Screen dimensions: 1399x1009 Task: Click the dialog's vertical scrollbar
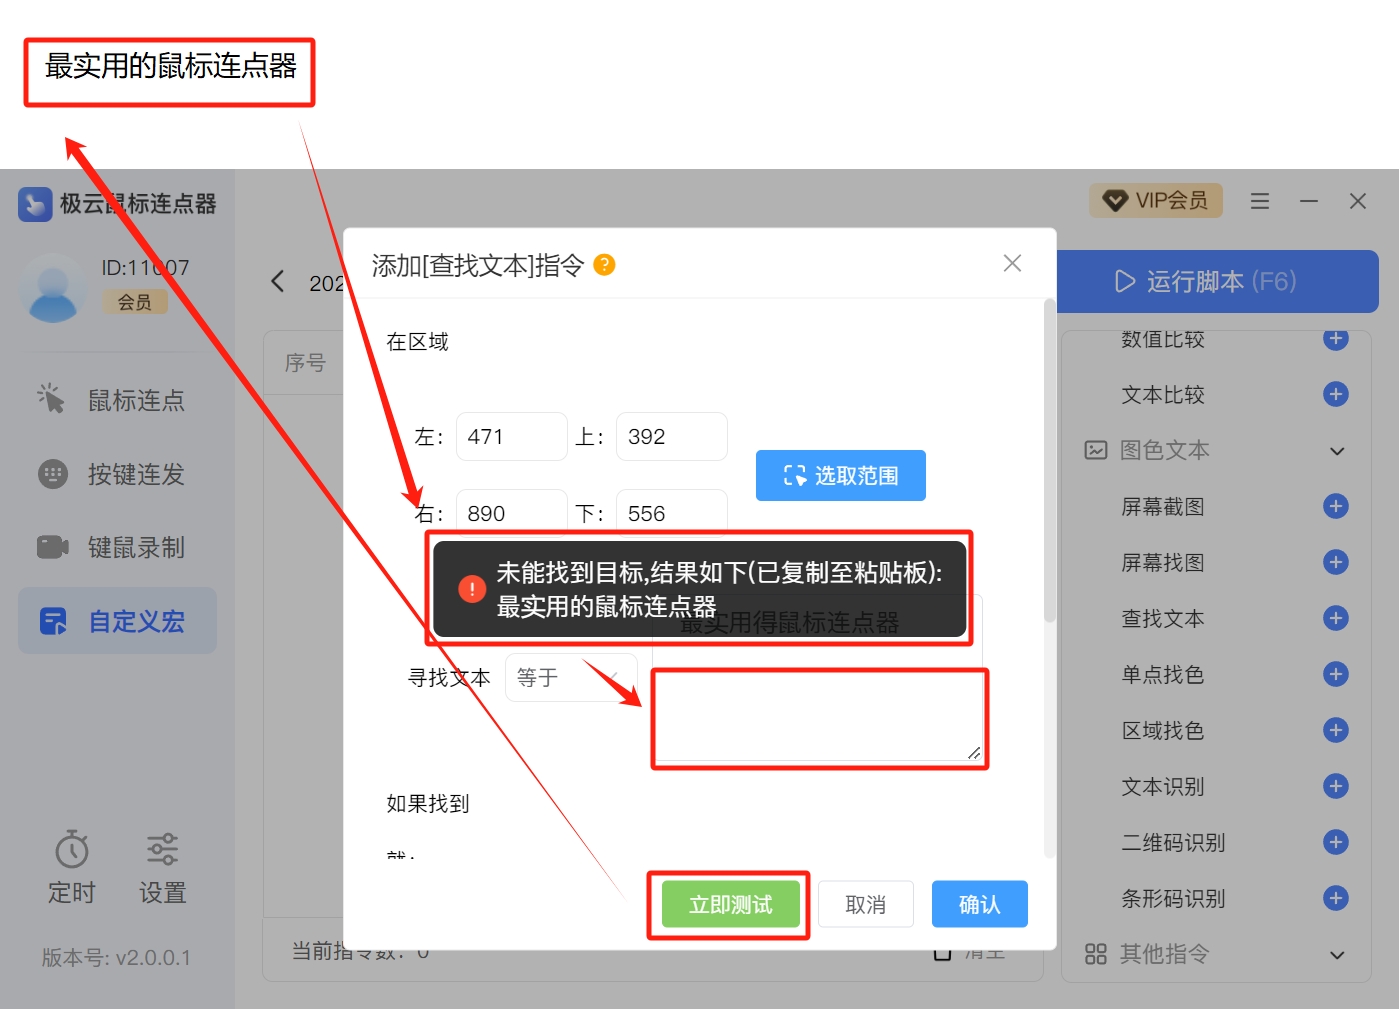click(1049, 460)
